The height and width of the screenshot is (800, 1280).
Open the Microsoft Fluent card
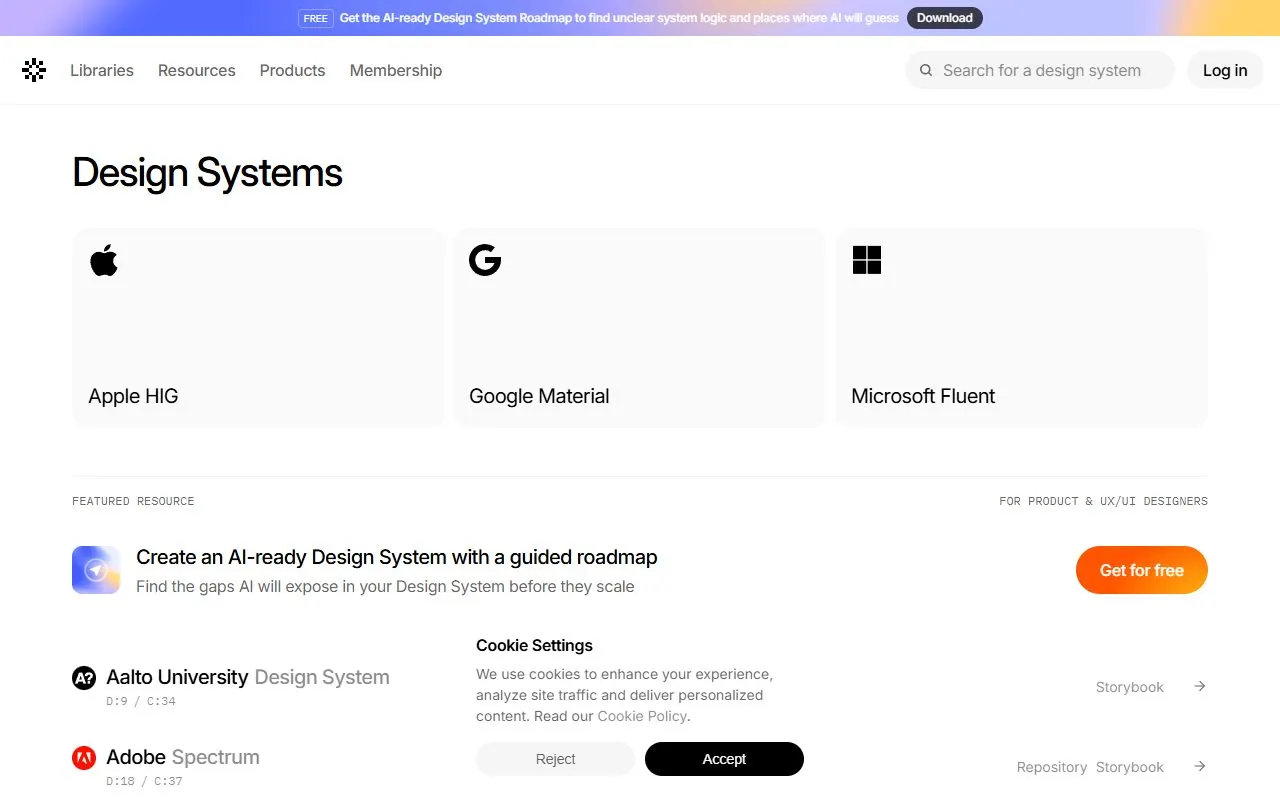(1022, 328)
